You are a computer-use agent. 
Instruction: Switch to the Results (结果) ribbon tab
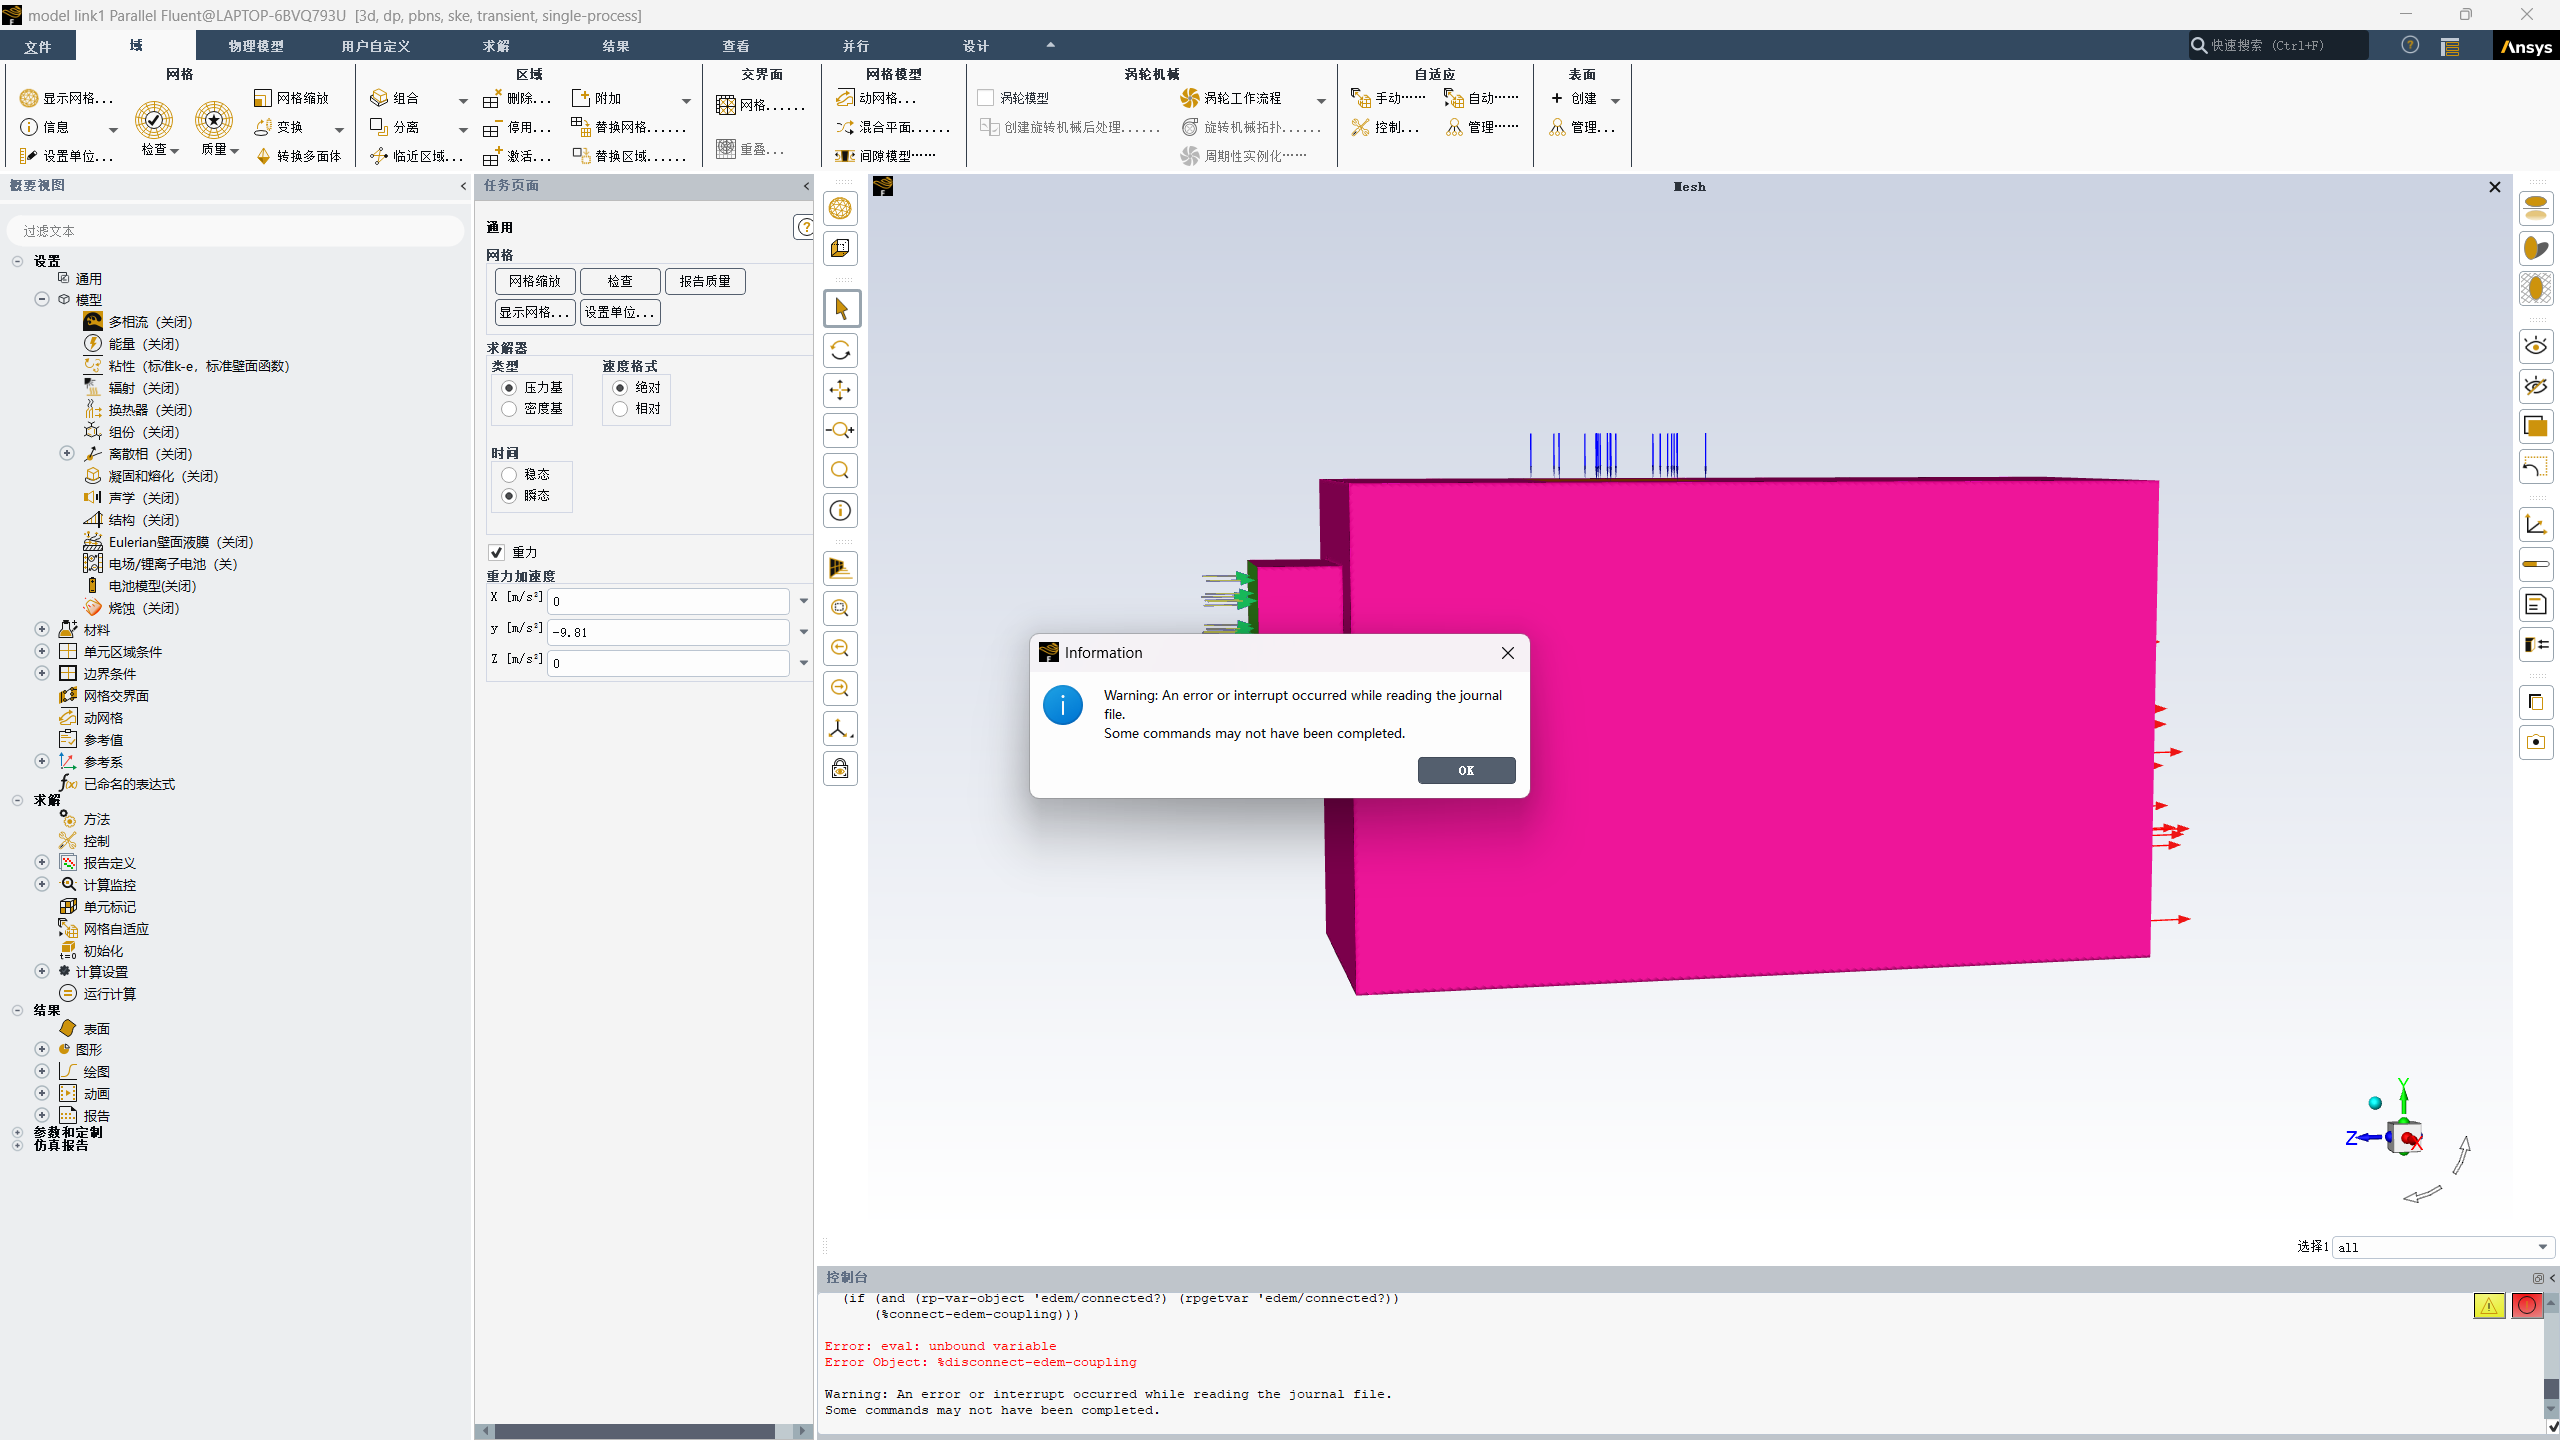click(616, 46)
